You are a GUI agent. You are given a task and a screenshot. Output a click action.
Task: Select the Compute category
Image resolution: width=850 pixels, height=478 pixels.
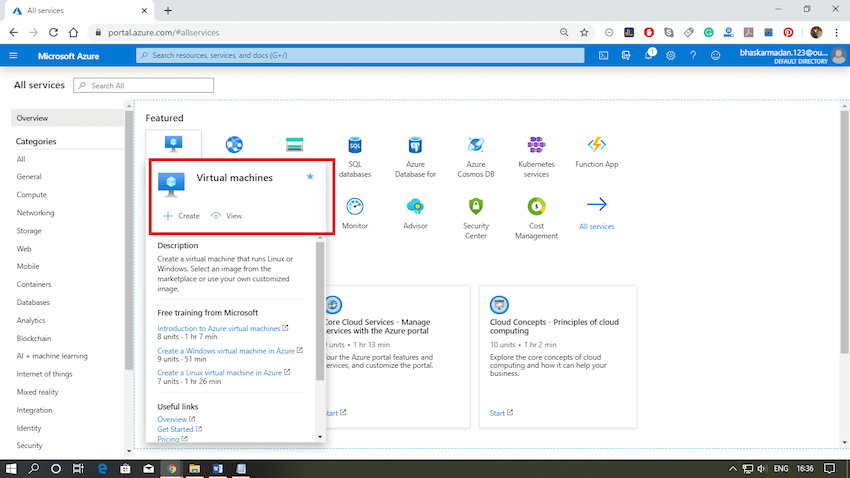tap(31, 195)
